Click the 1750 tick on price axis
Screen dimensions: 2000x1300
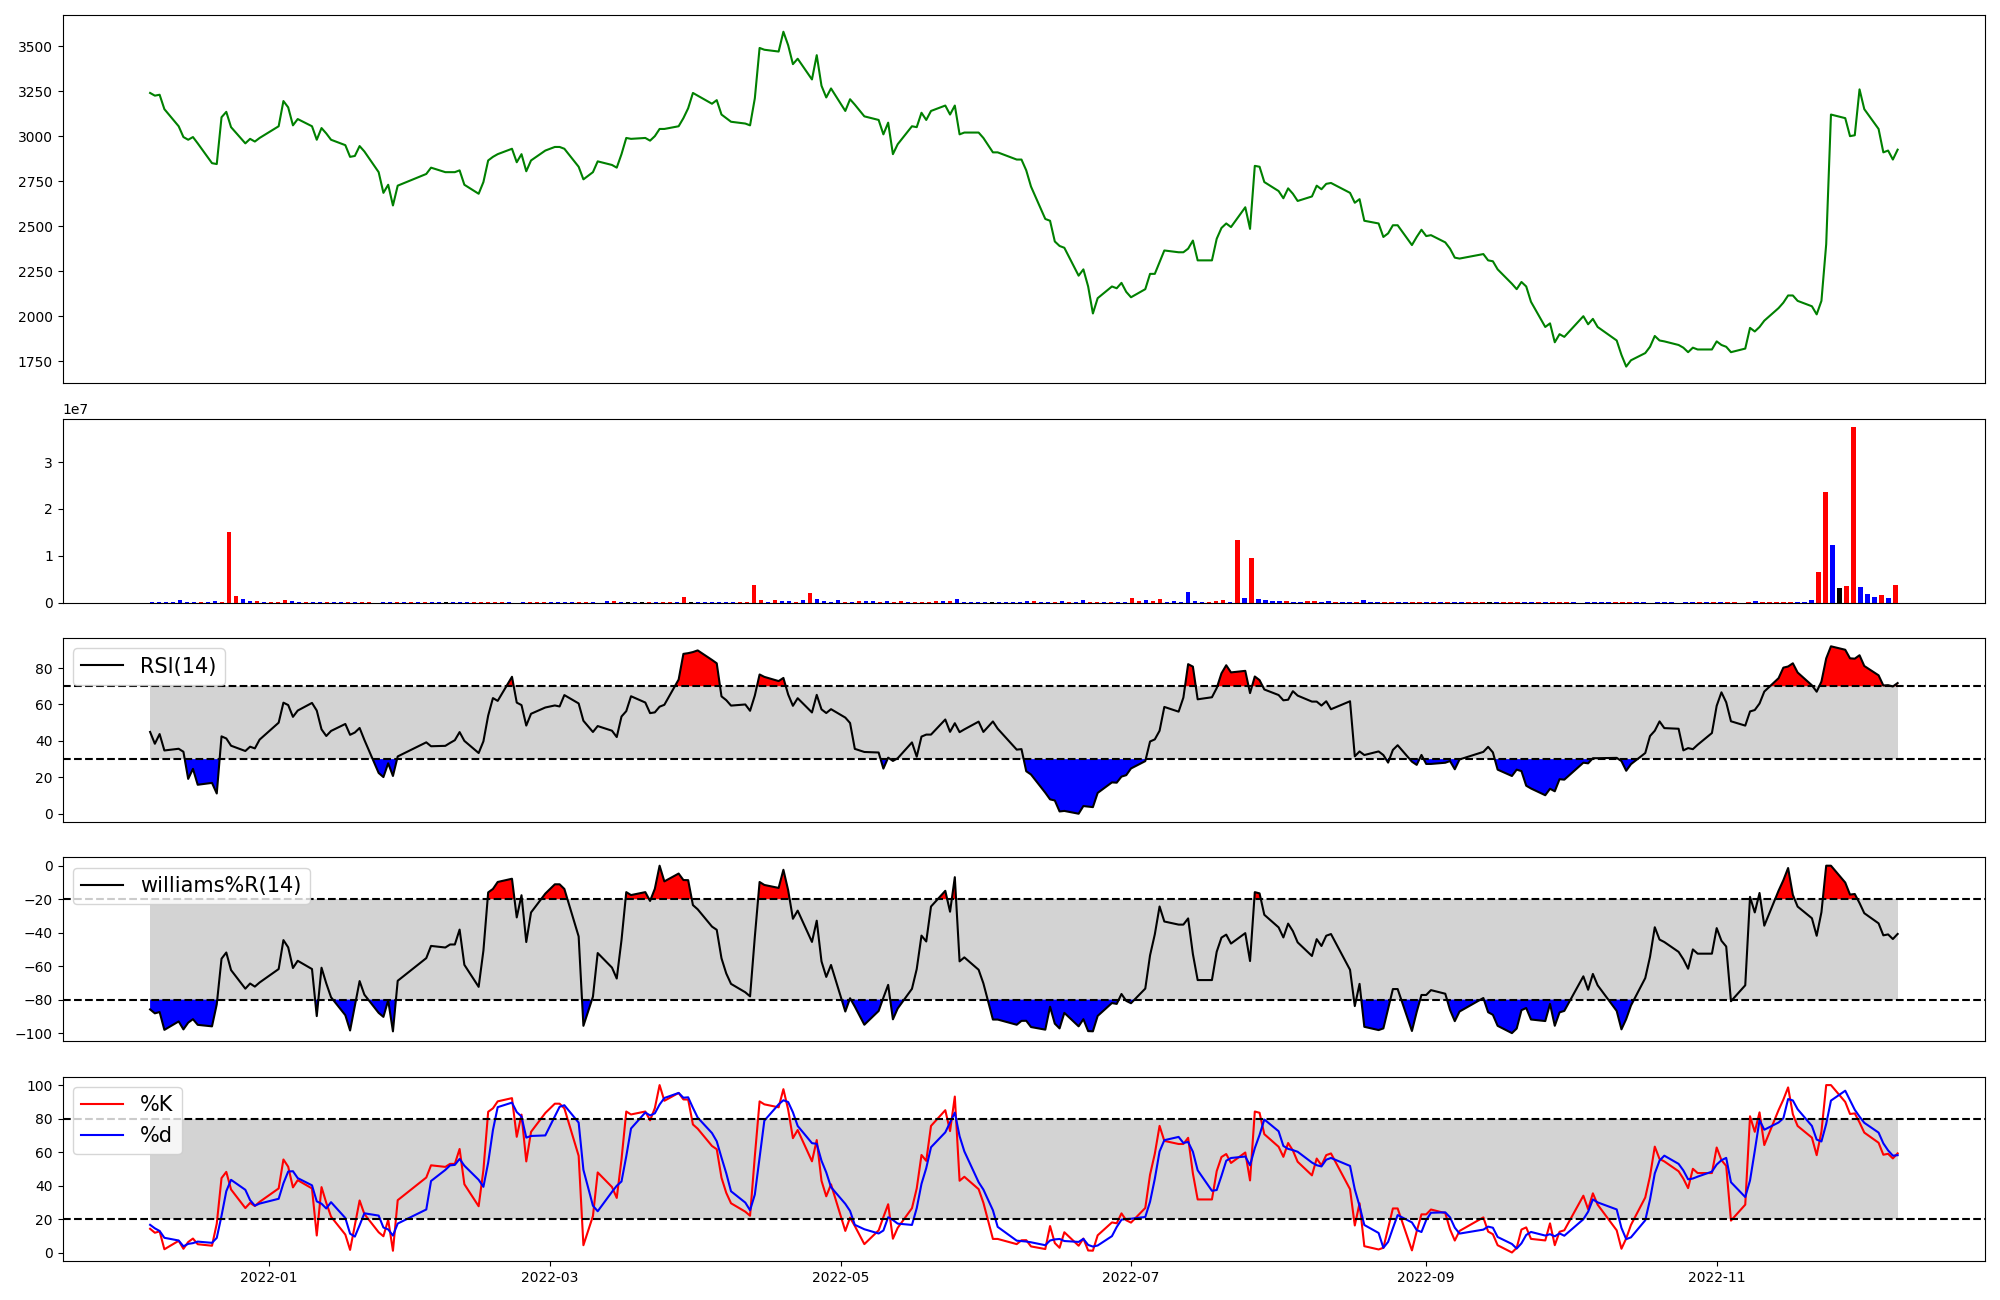pos(35,362)
